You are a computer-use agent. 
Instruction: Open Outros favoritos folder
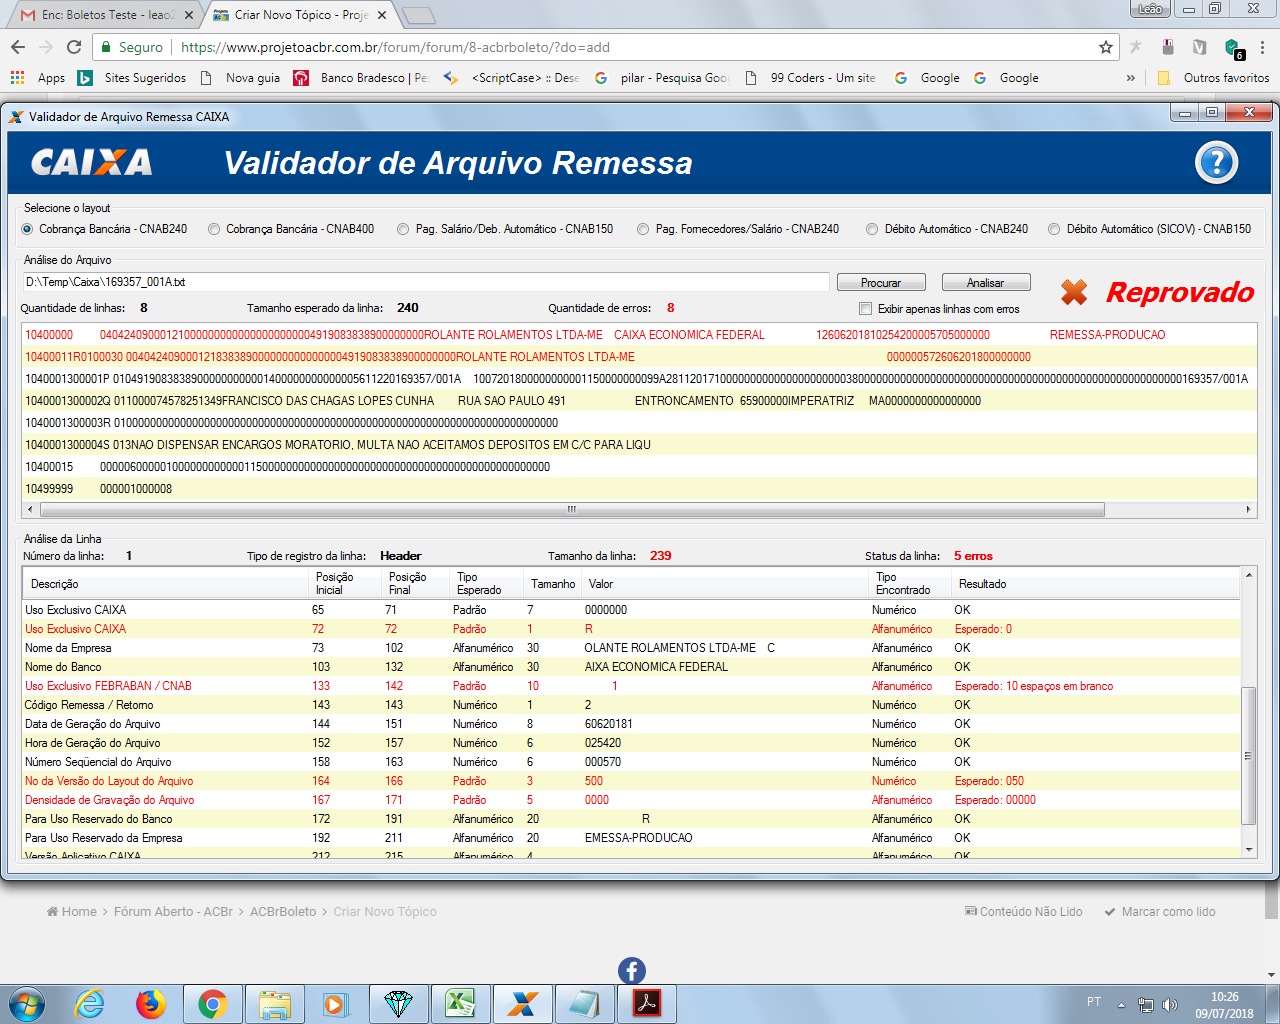pos(1213,78)
